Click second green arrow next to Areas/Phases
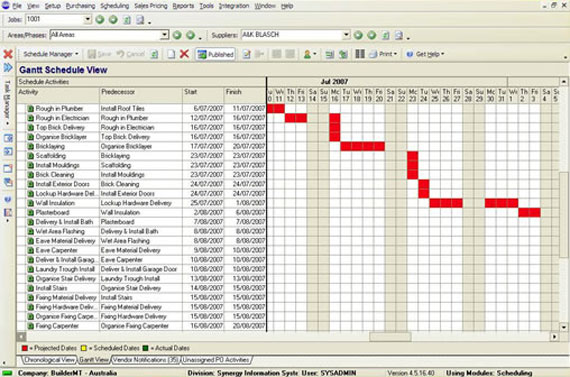The height and width of the screenshot is (377, 570). 190,35
